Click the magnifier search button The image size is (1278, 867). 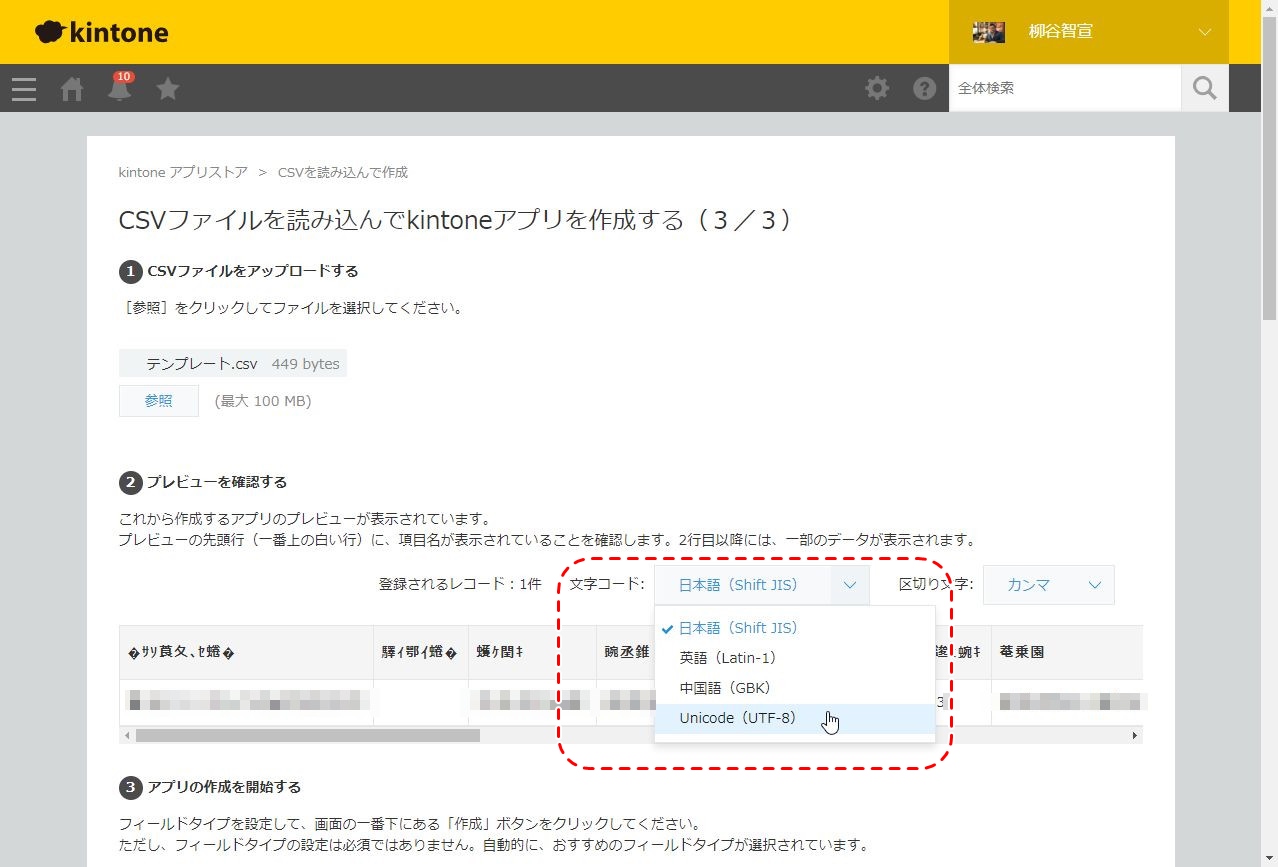pyautogui.click(x=1204, y=89)
